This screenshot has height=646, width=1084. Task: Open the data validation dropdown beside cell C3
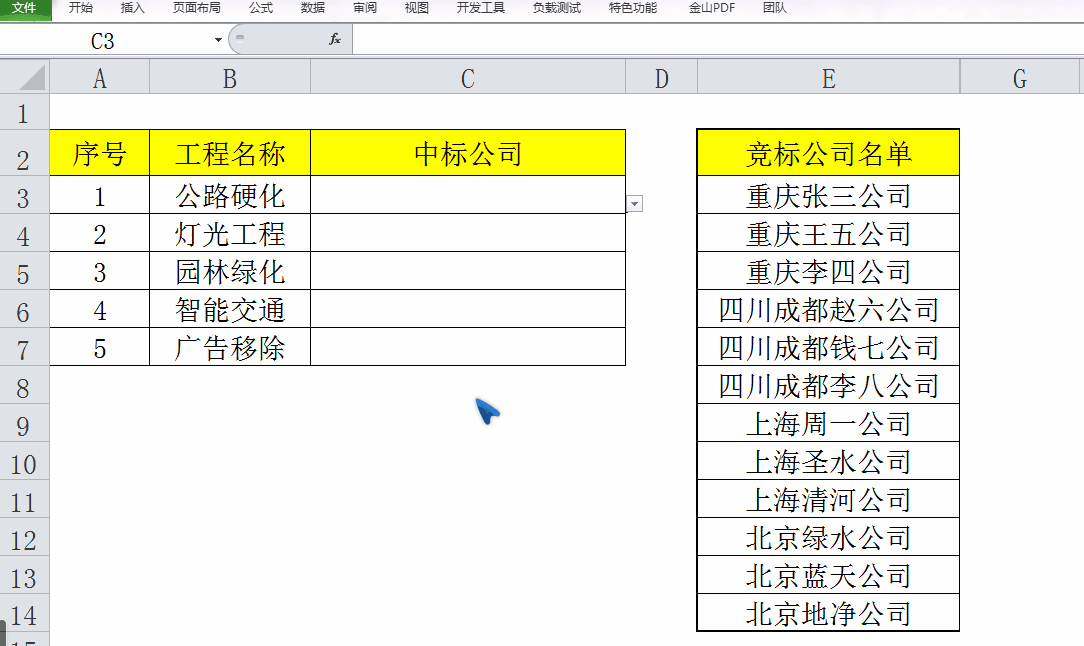coord(634,203)
